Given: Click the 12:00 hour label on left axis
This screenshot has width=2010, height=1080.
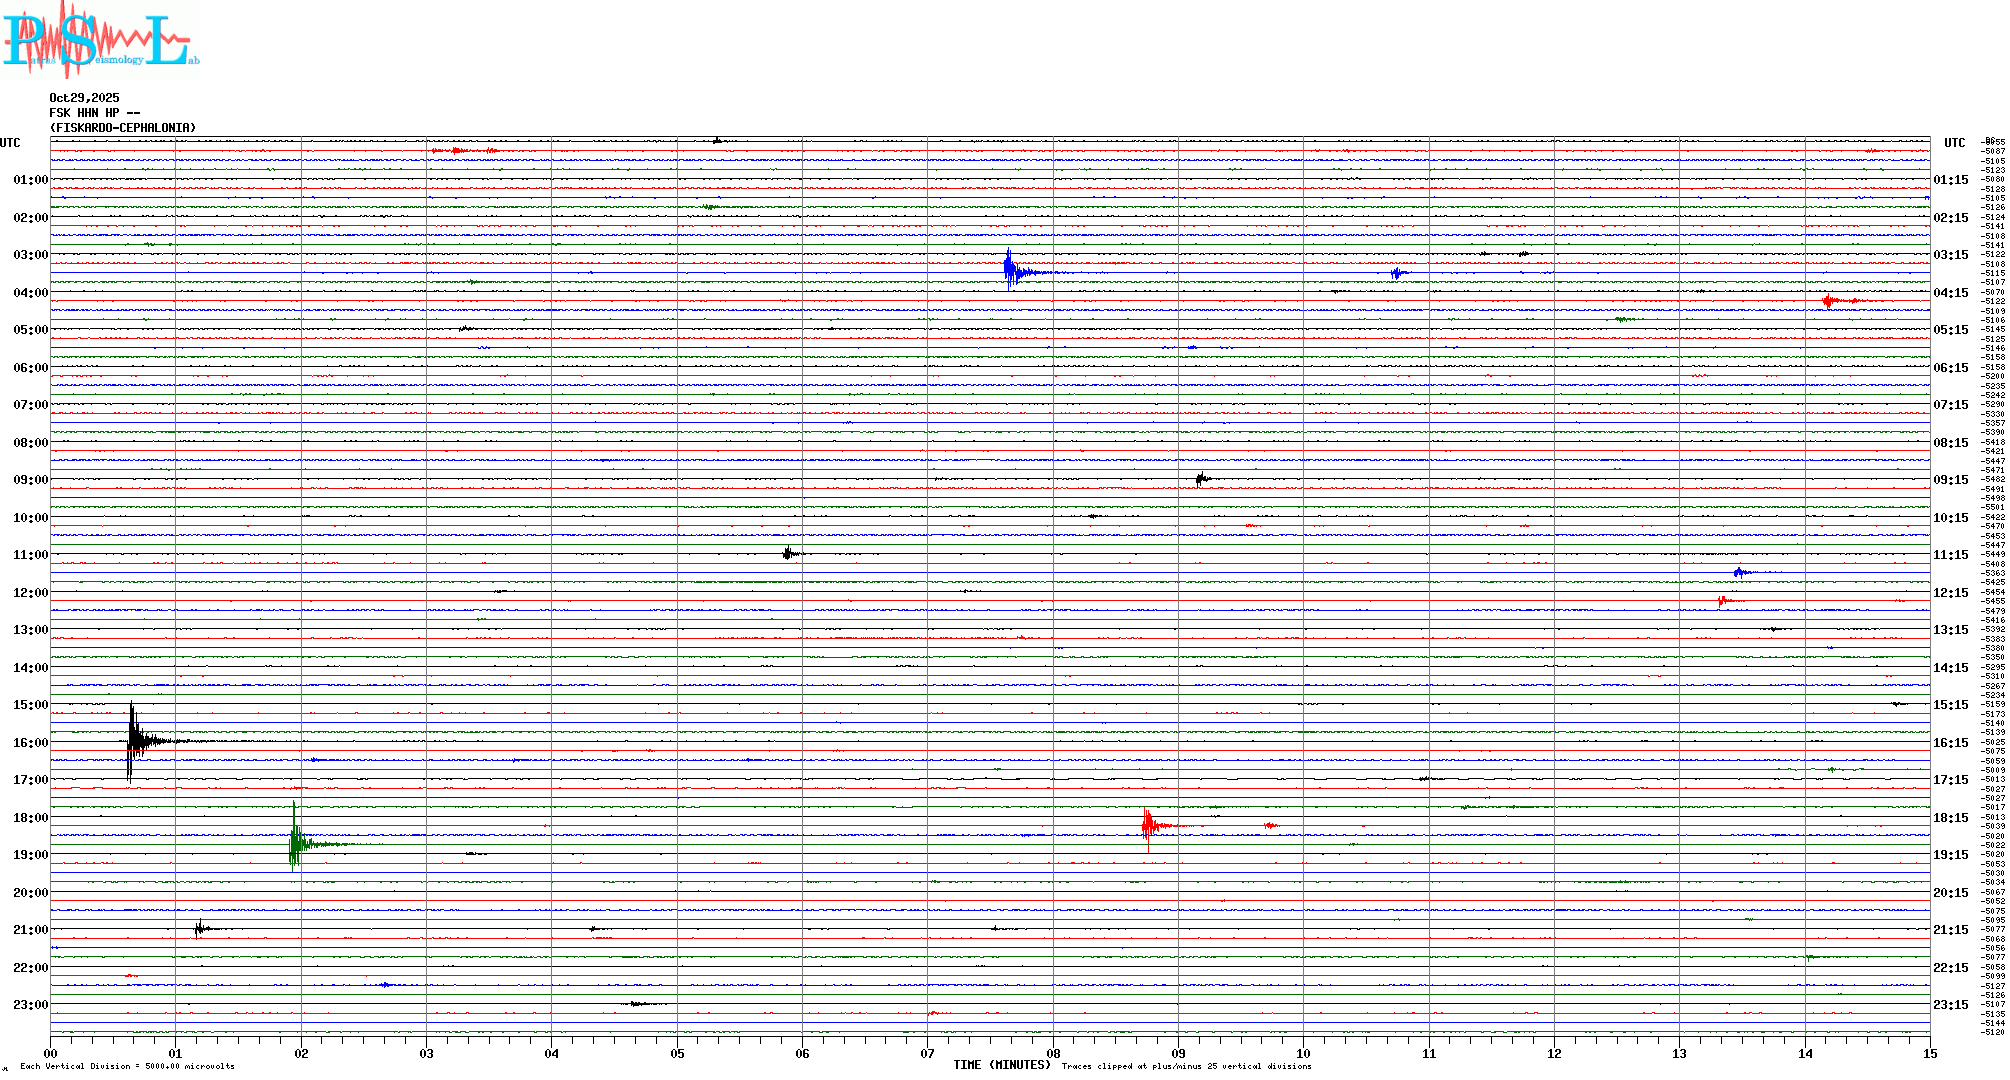Looking at the screenshot, I should [x=30, y=593].
